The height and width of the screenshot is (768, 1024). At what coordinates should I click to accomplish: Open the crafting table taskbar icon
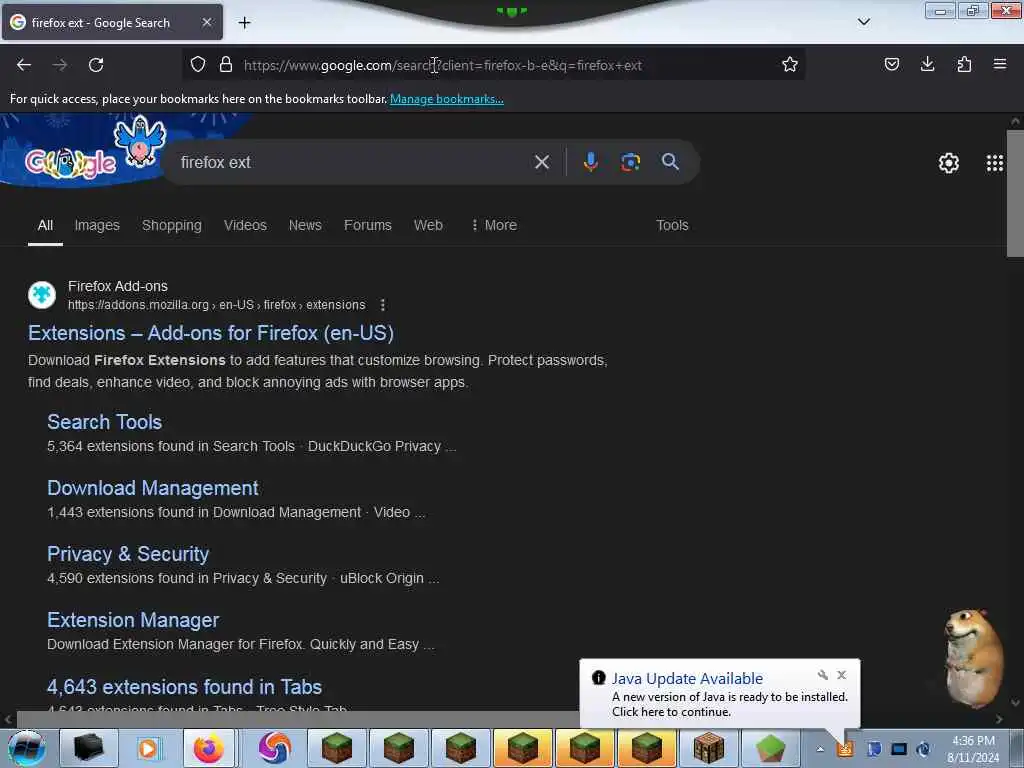709,748
